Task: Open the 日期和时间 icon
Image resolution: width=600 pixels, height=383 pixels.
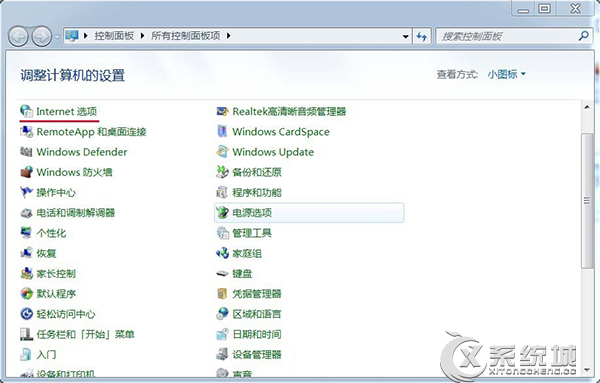Action: click(222, 334)
